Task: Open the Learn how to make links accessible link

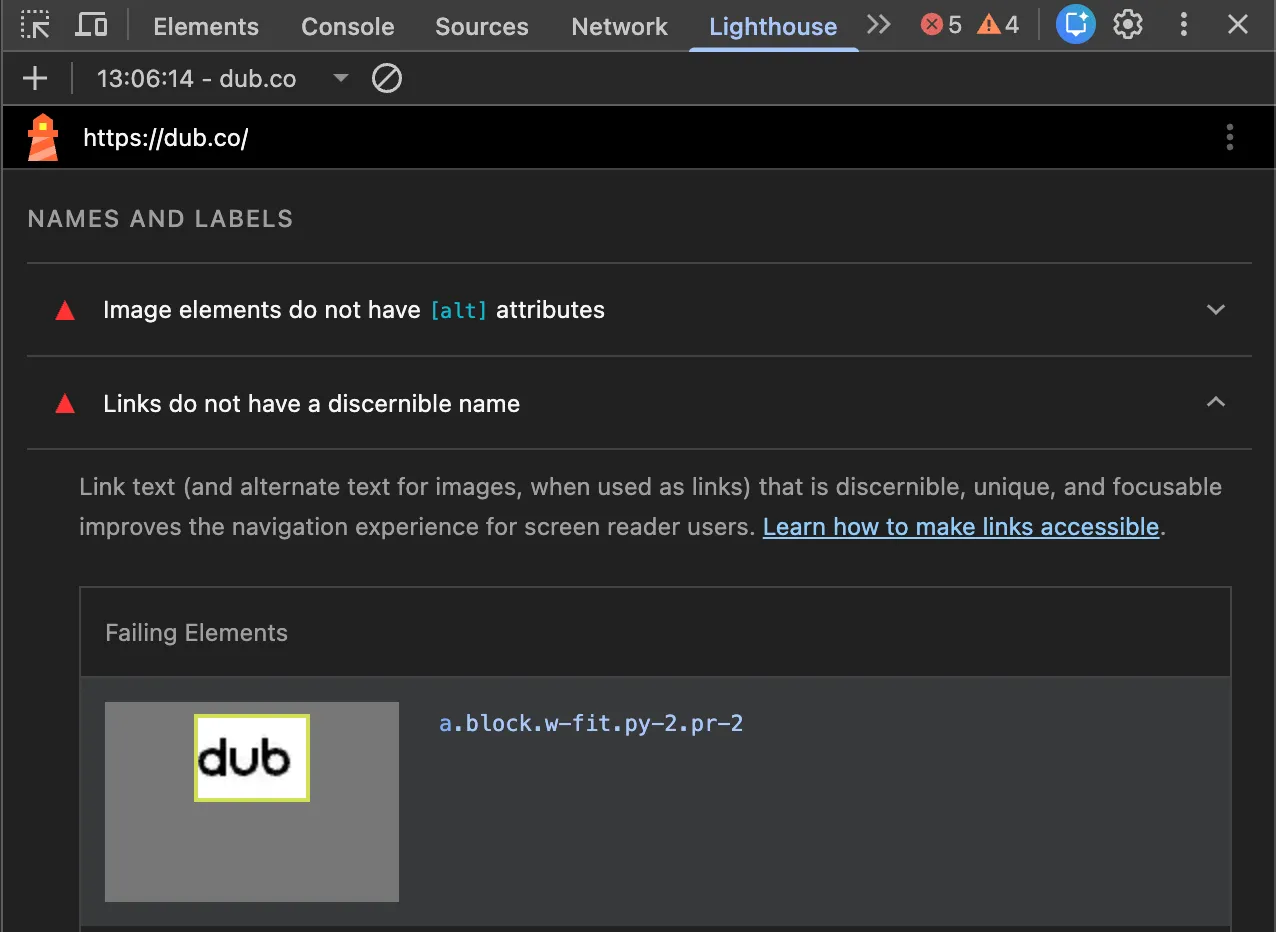Action: (x=961, y=527)
